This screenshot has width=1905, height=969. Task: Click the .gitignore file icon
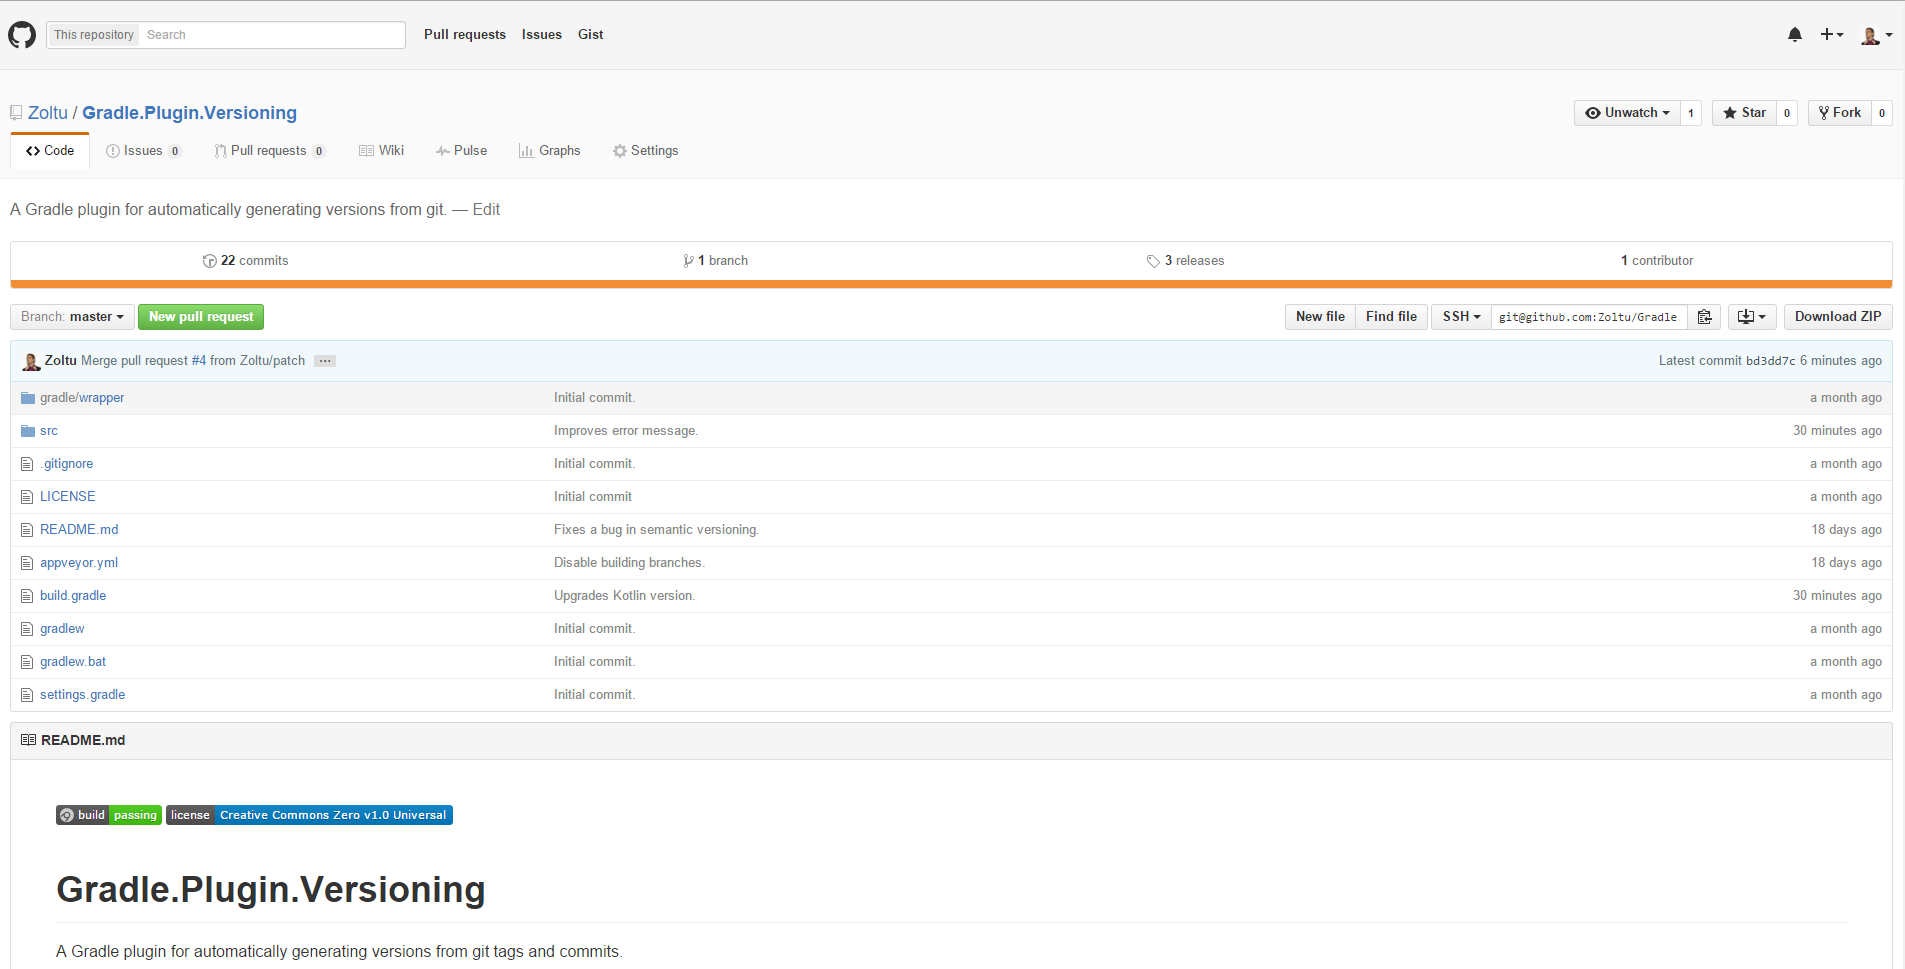[27, 464]
